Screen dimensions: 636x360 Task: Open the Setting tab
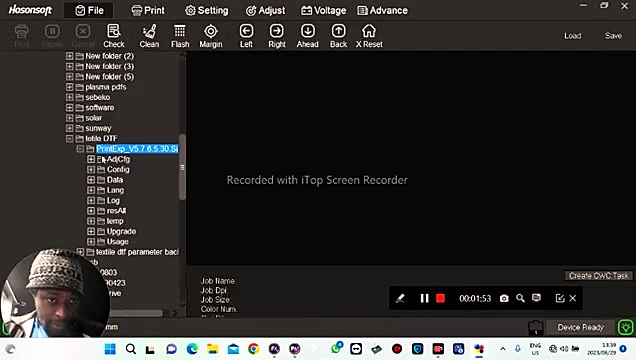pos(206,11)
